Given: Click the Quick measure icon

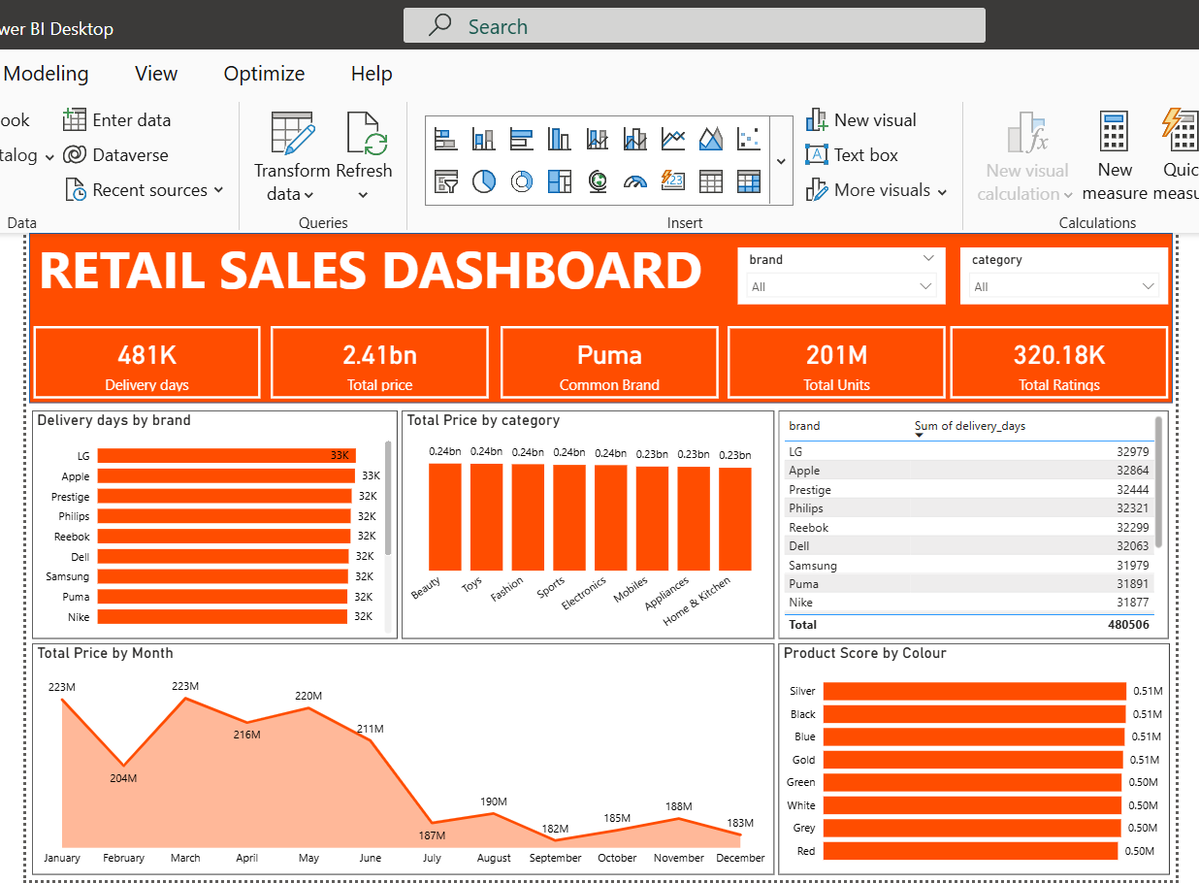Looking at the screenshot, I should tap(1180, 131).
